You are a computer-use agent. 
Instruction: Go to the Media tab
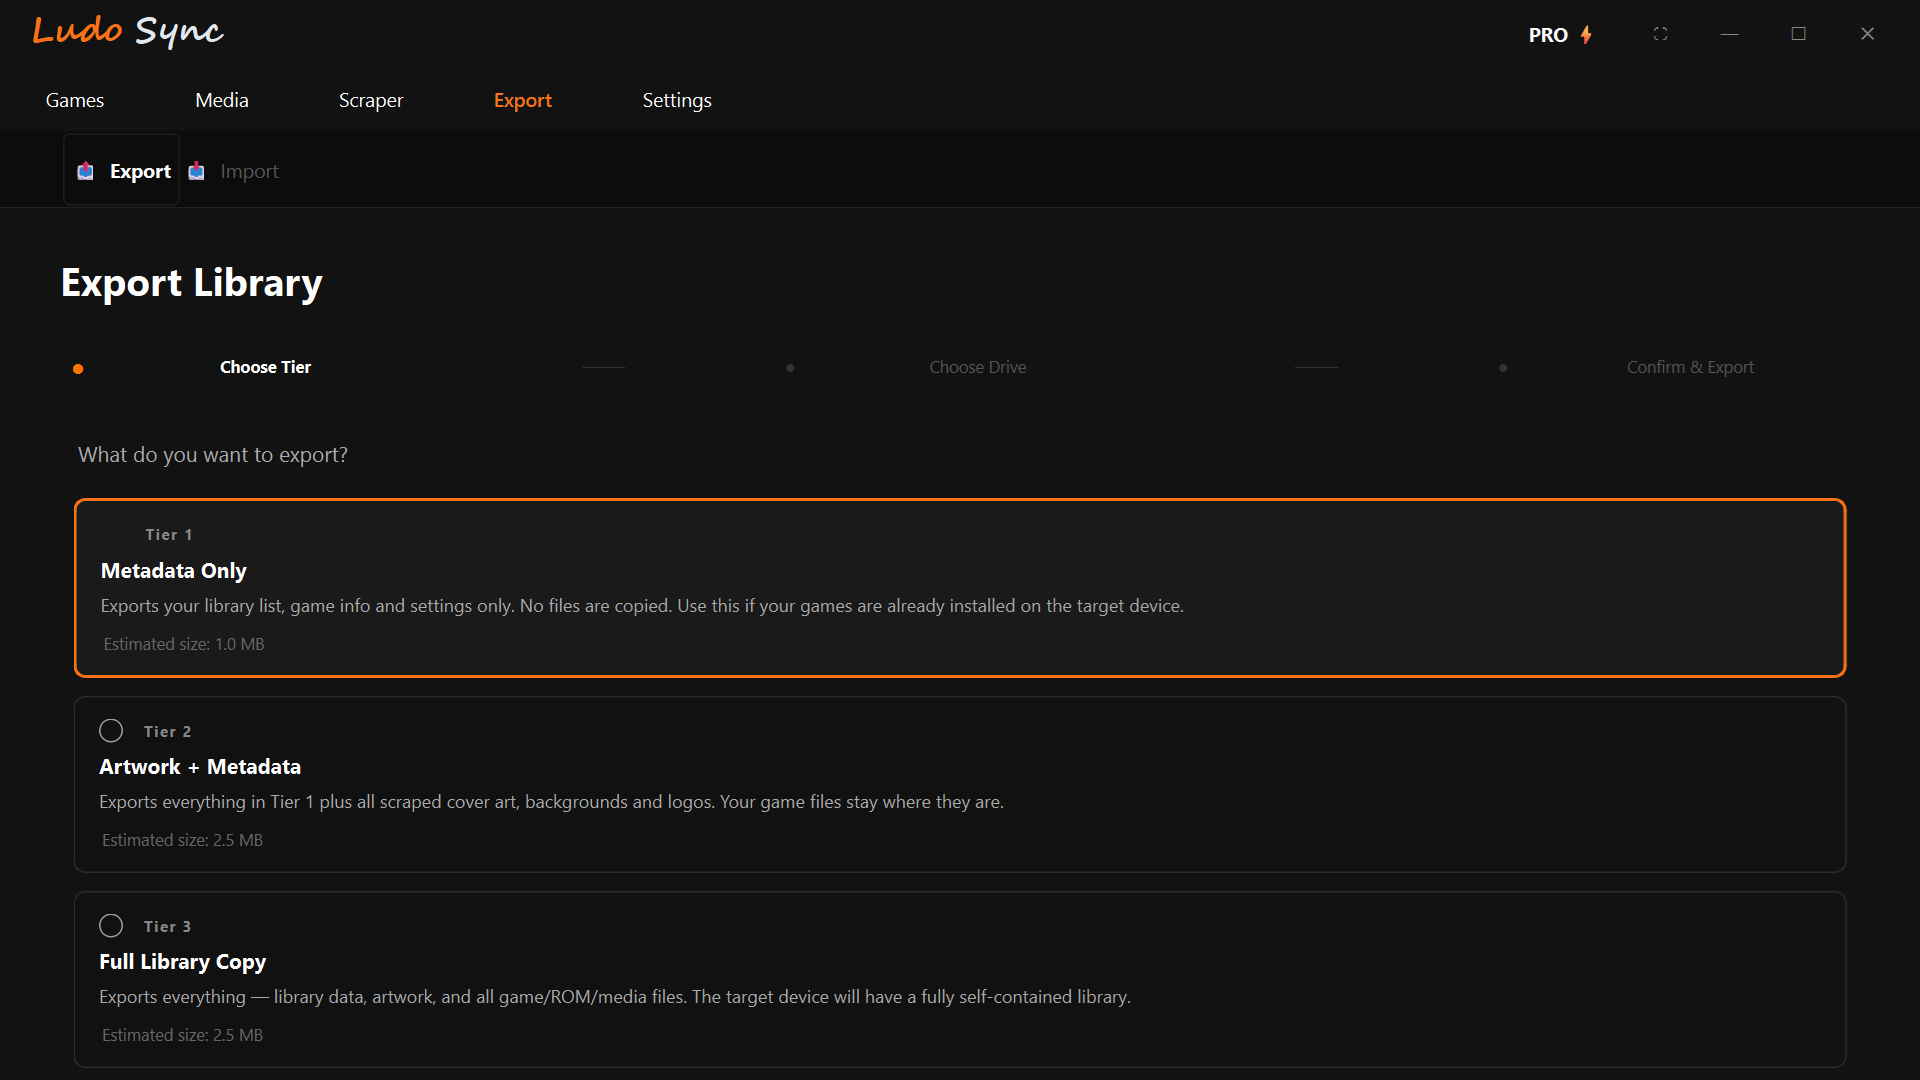(222, 100)
